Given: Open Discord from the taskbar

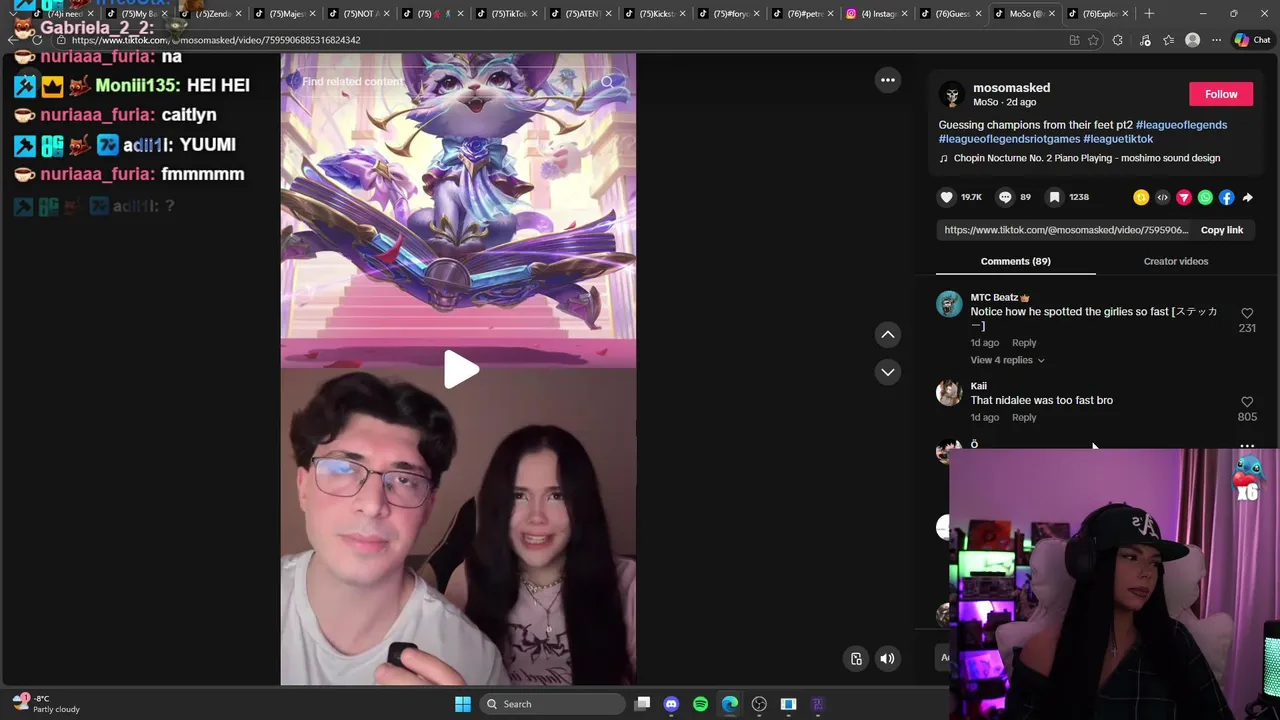Looking at the screenshot, I should [671, 704].
